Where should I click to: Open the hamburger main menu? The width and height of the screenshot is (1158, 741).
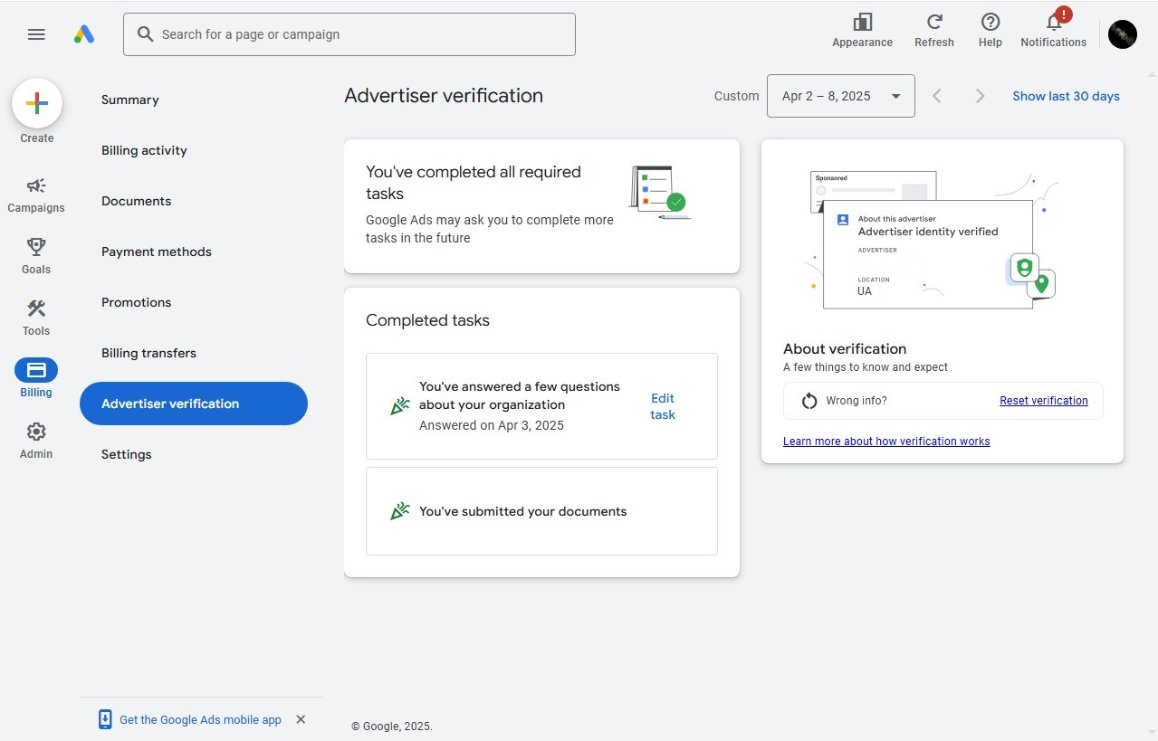click(x=36, y=34)
